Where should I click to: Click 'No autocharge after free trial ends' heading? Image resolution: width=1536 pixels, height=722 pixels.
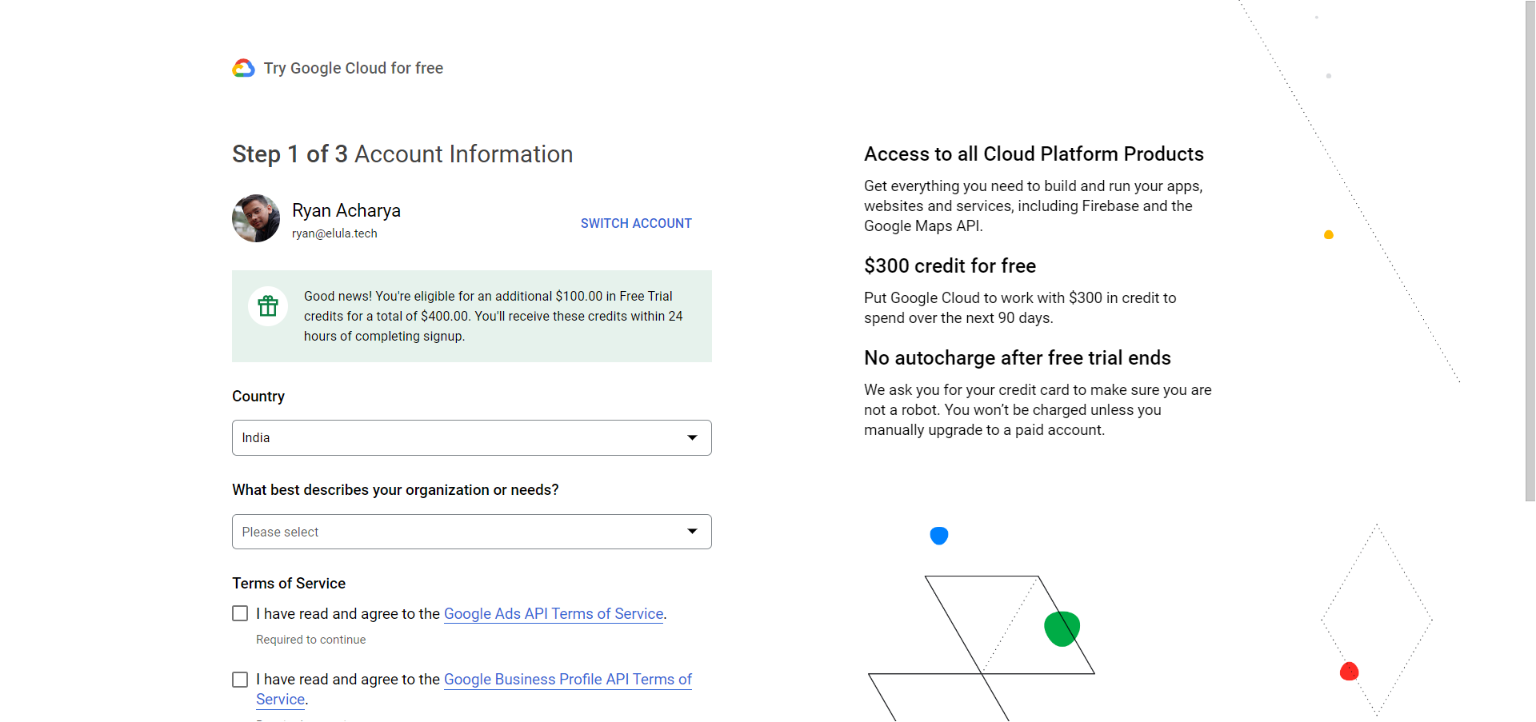point(1017,358)
